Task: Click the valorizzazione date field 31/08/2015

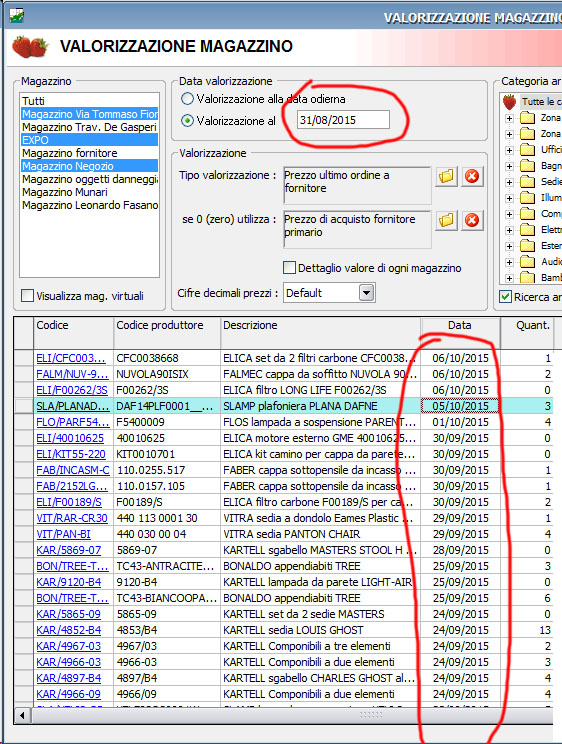Action: [343, 120]
